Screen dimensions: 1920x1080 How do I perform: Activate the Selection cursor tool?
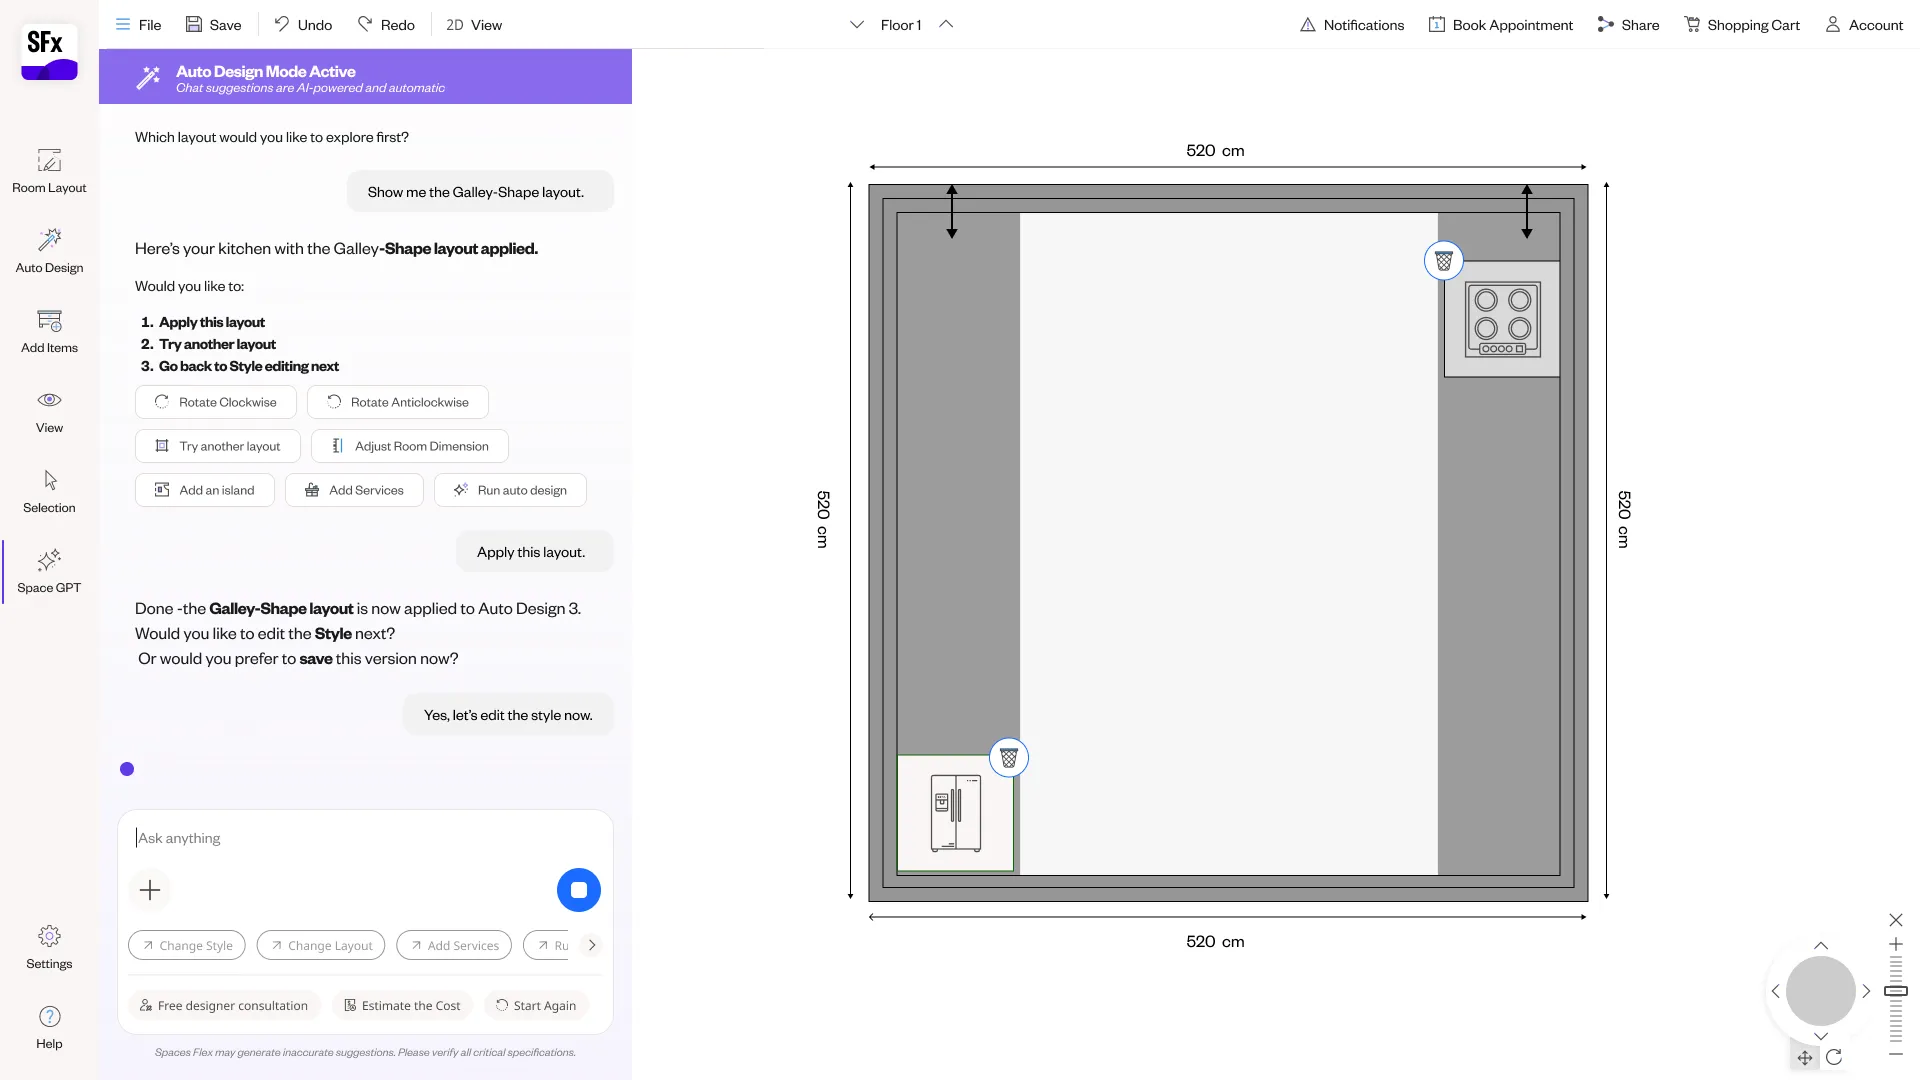pyautogui.click(x=49, y=491)
